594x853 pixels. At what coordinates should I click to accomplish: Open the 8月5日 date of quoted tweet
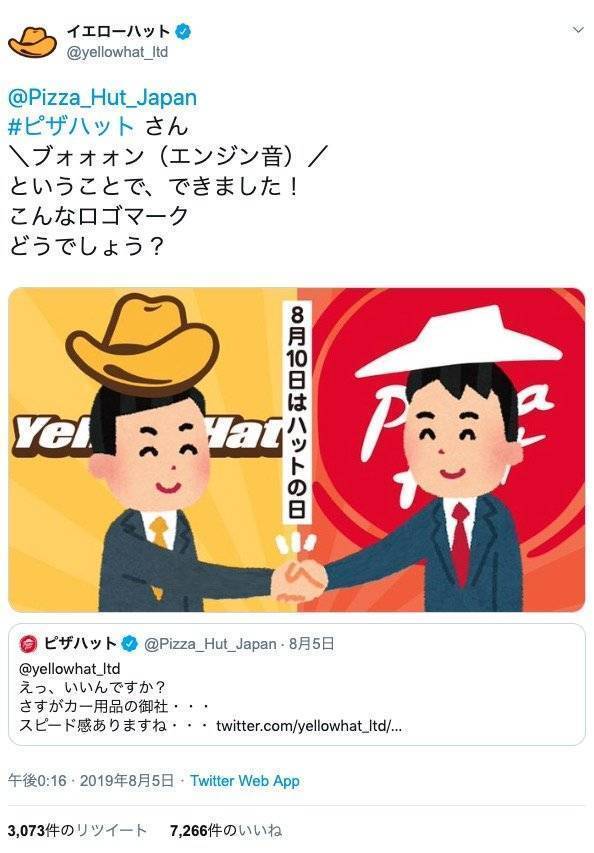(311, 644)
